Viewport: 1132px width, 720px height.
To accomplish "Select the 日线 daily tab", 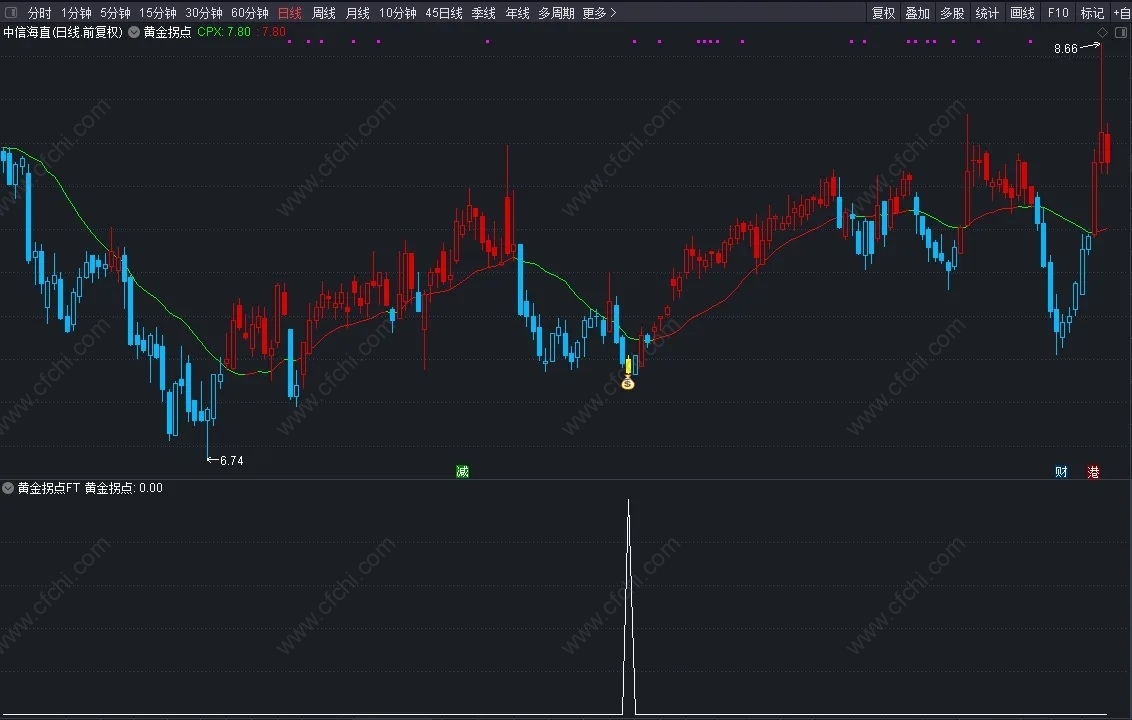I will (x=289, y=13).
